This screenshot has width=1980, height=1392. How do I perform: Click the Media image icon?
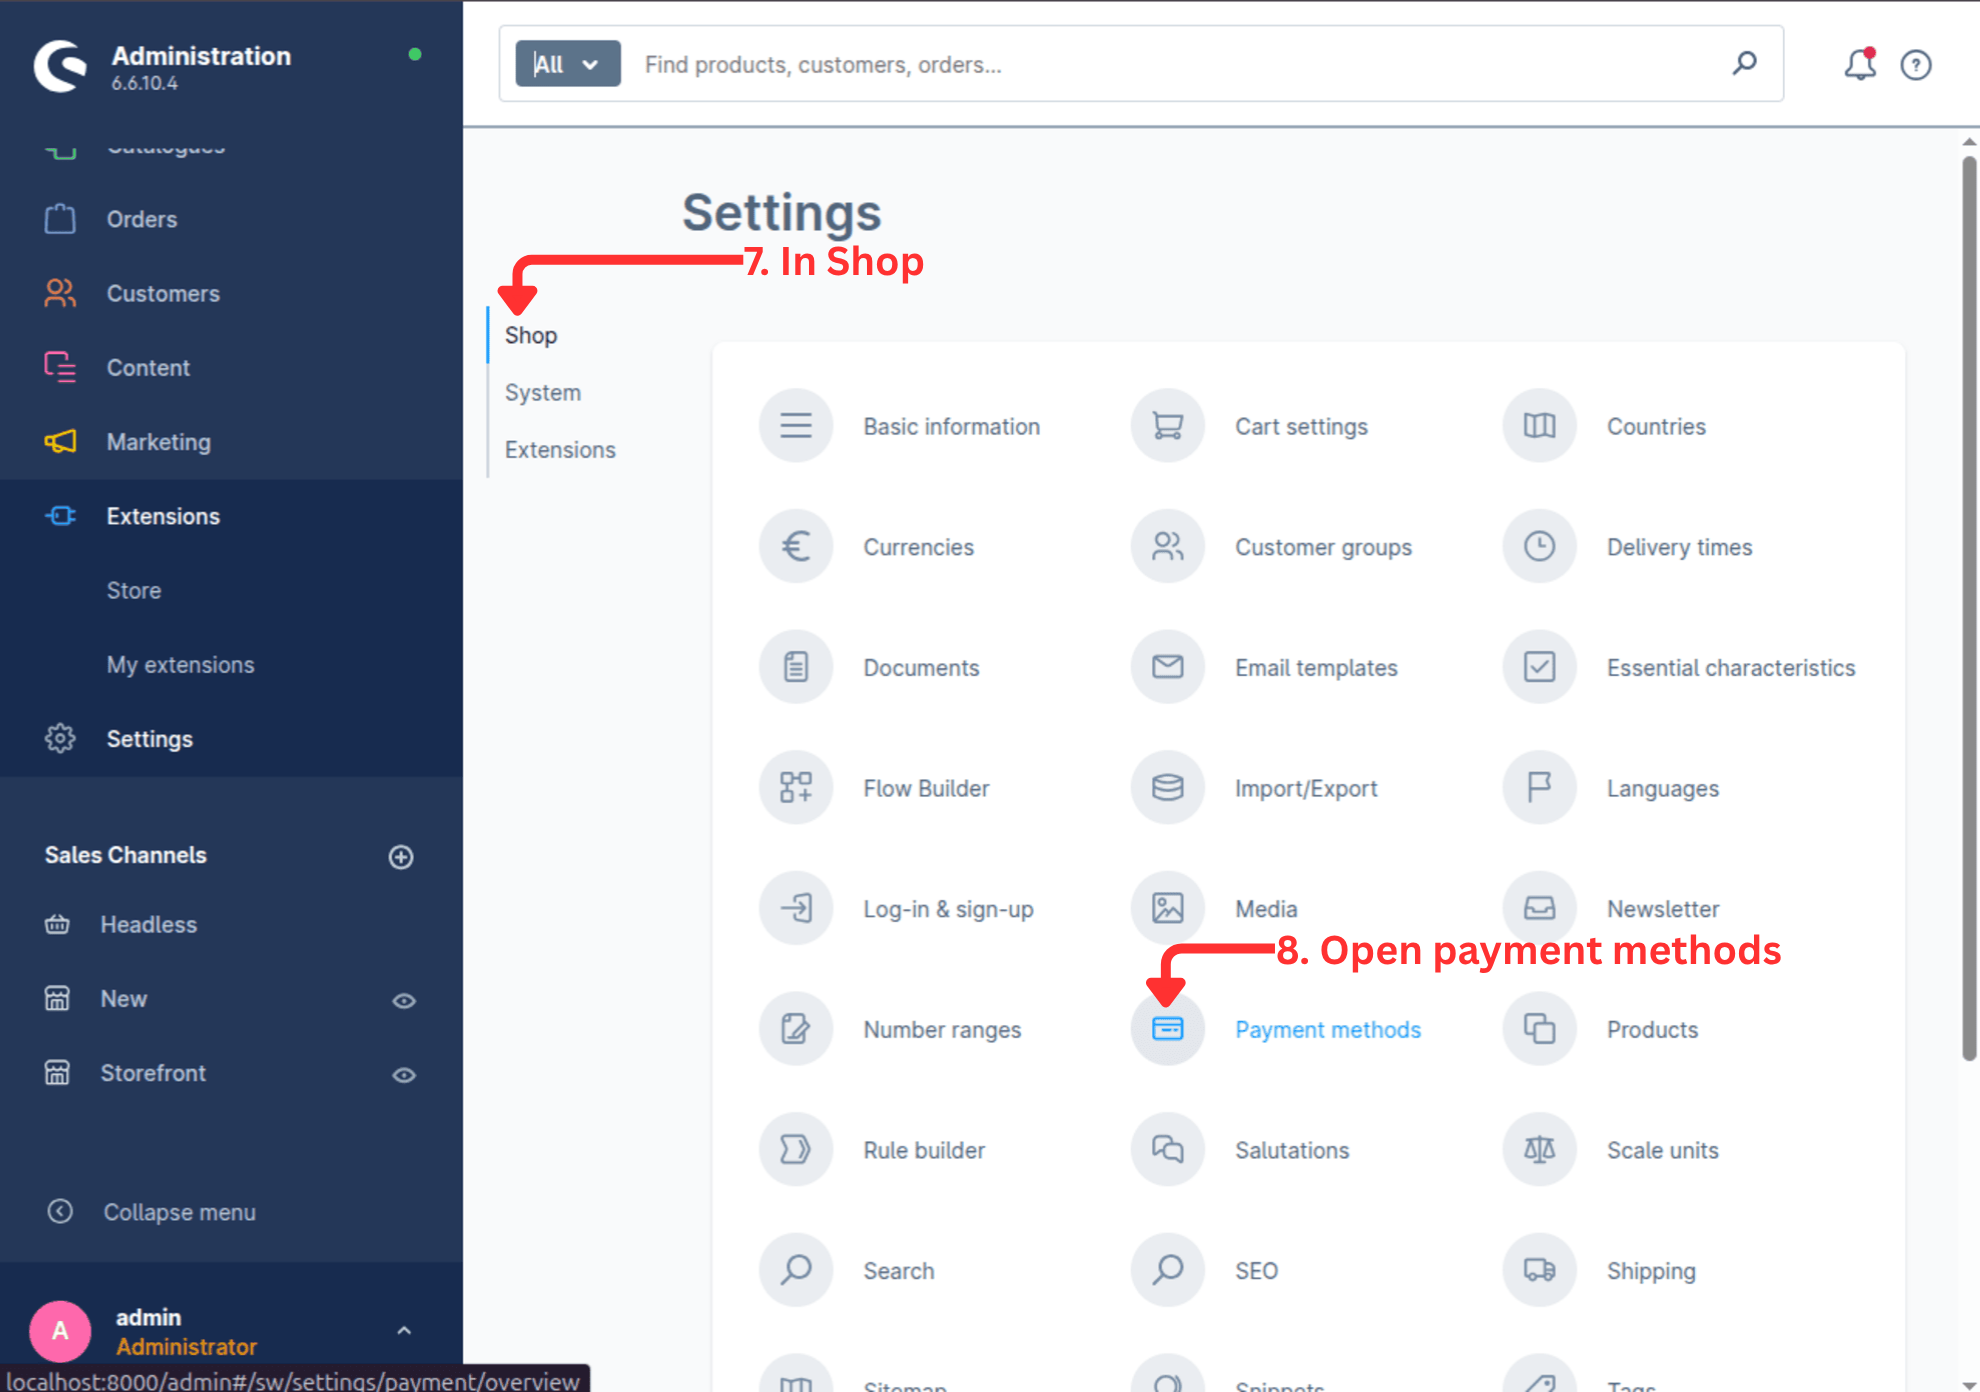(x=1167, y=908)
